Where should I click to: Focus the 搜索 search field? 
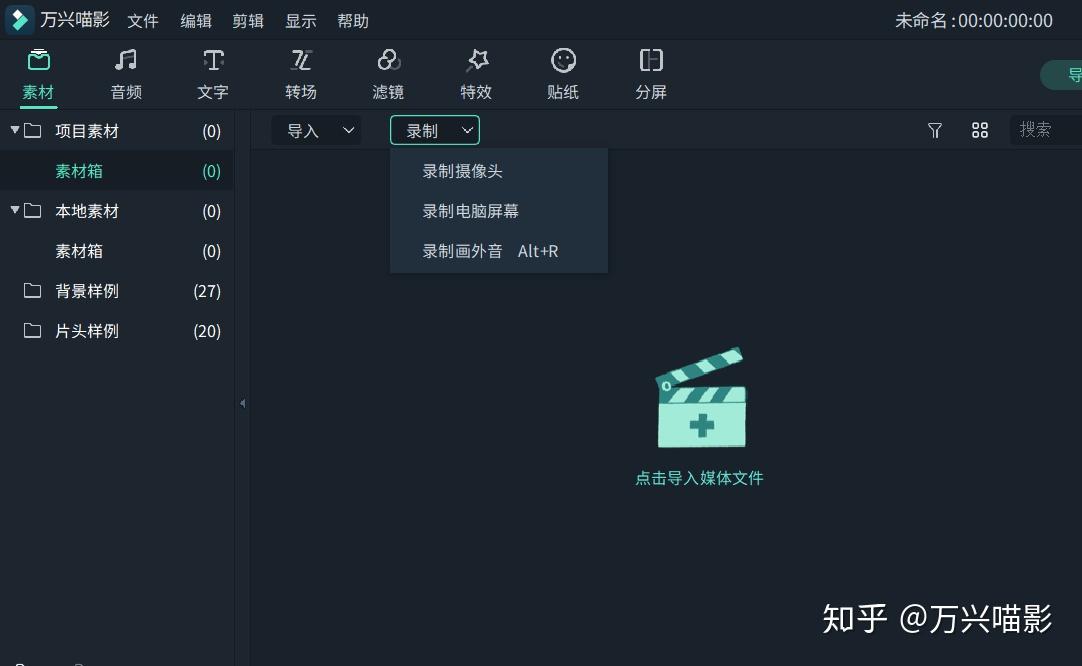pos(1046,130)
